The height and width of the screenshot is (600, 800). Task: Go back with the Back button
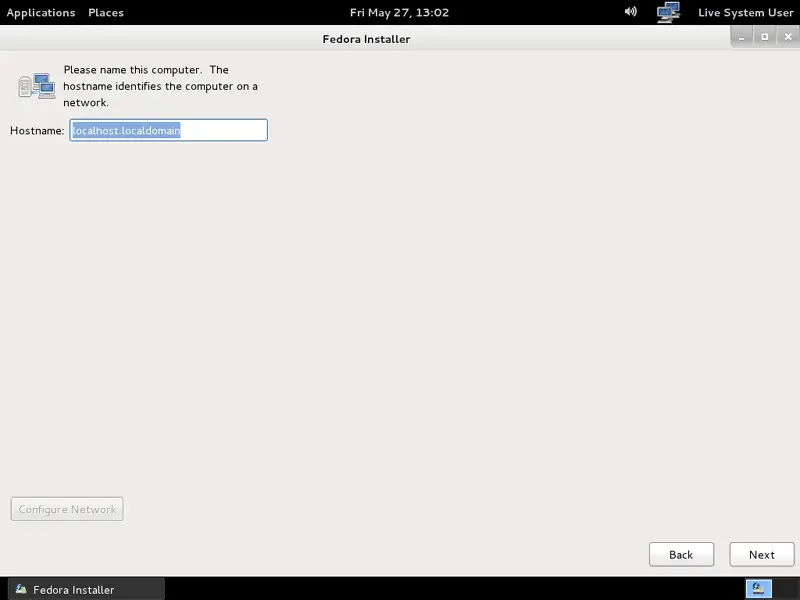[681, 555]
